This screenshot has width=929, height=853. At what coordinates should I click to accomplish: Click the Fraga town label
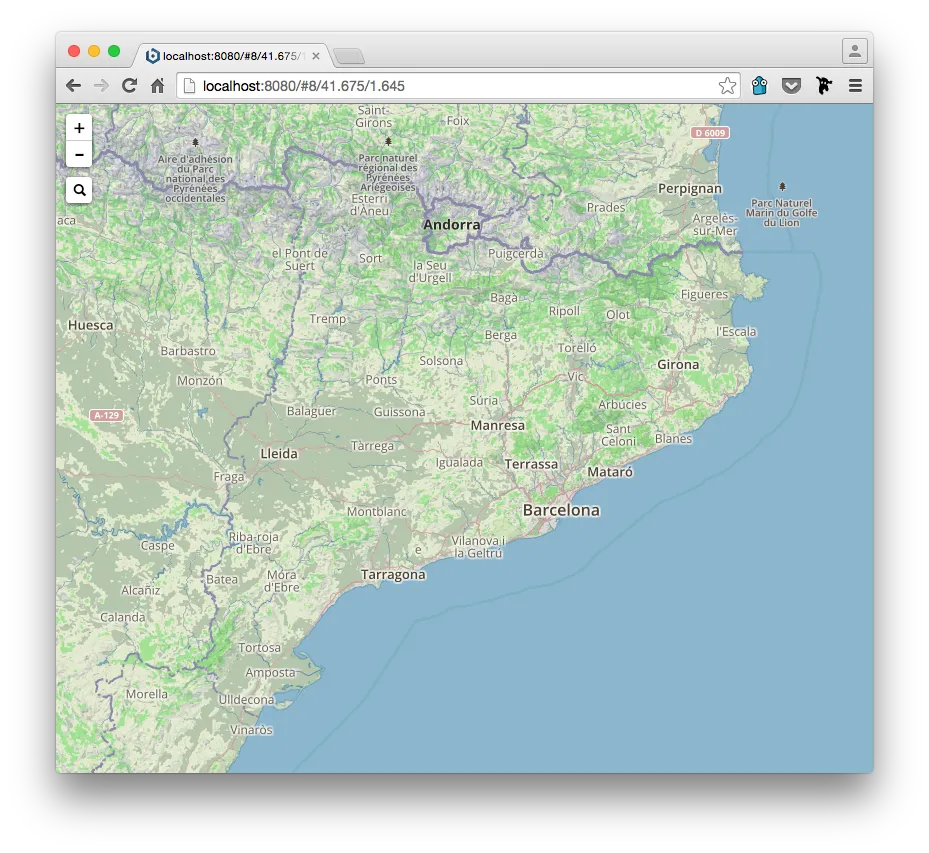pos(229,477)
